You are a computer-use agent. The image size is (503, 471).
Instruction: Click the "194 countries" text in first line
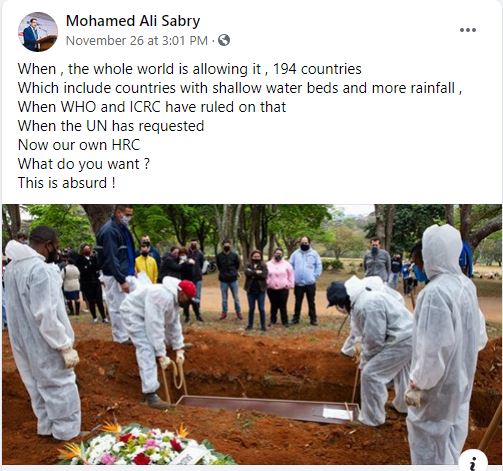click(x=317, y=69)
